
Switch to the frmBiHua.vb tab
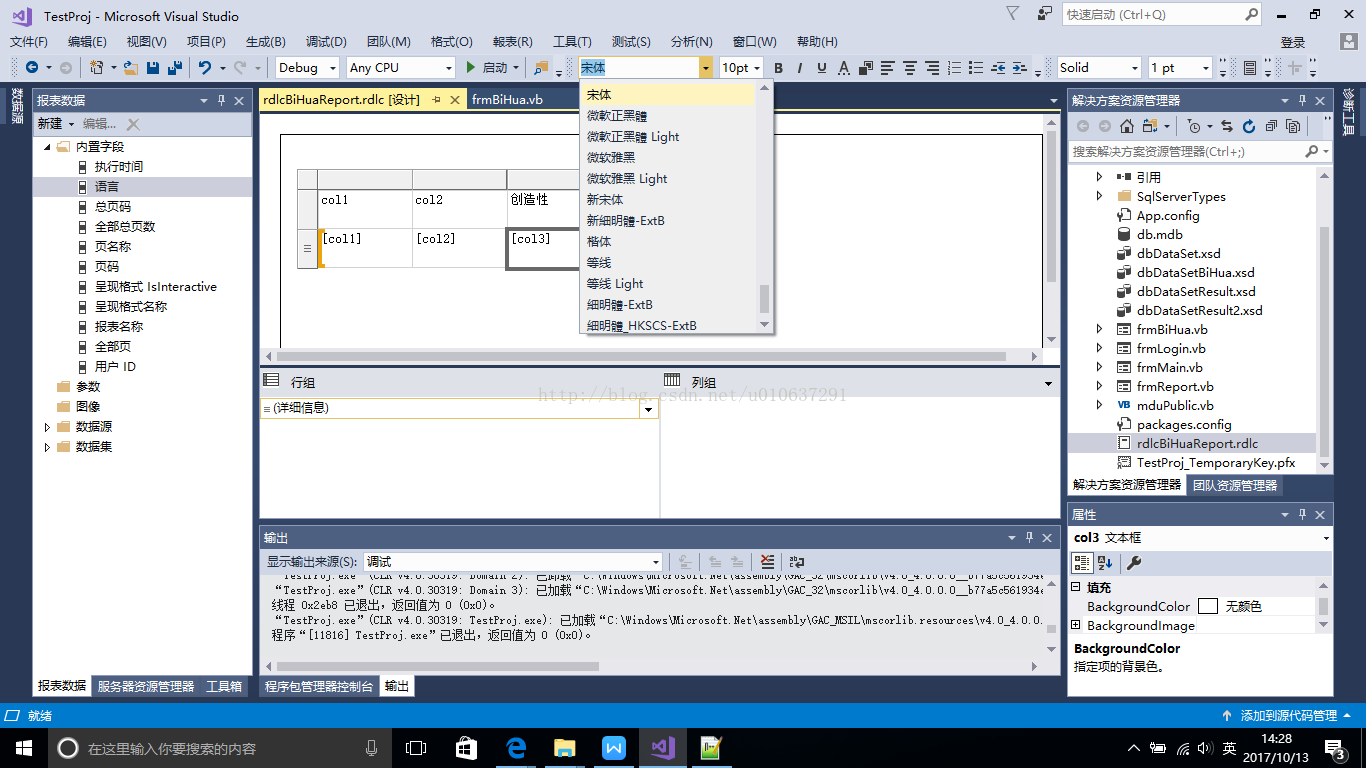[507, 99]
